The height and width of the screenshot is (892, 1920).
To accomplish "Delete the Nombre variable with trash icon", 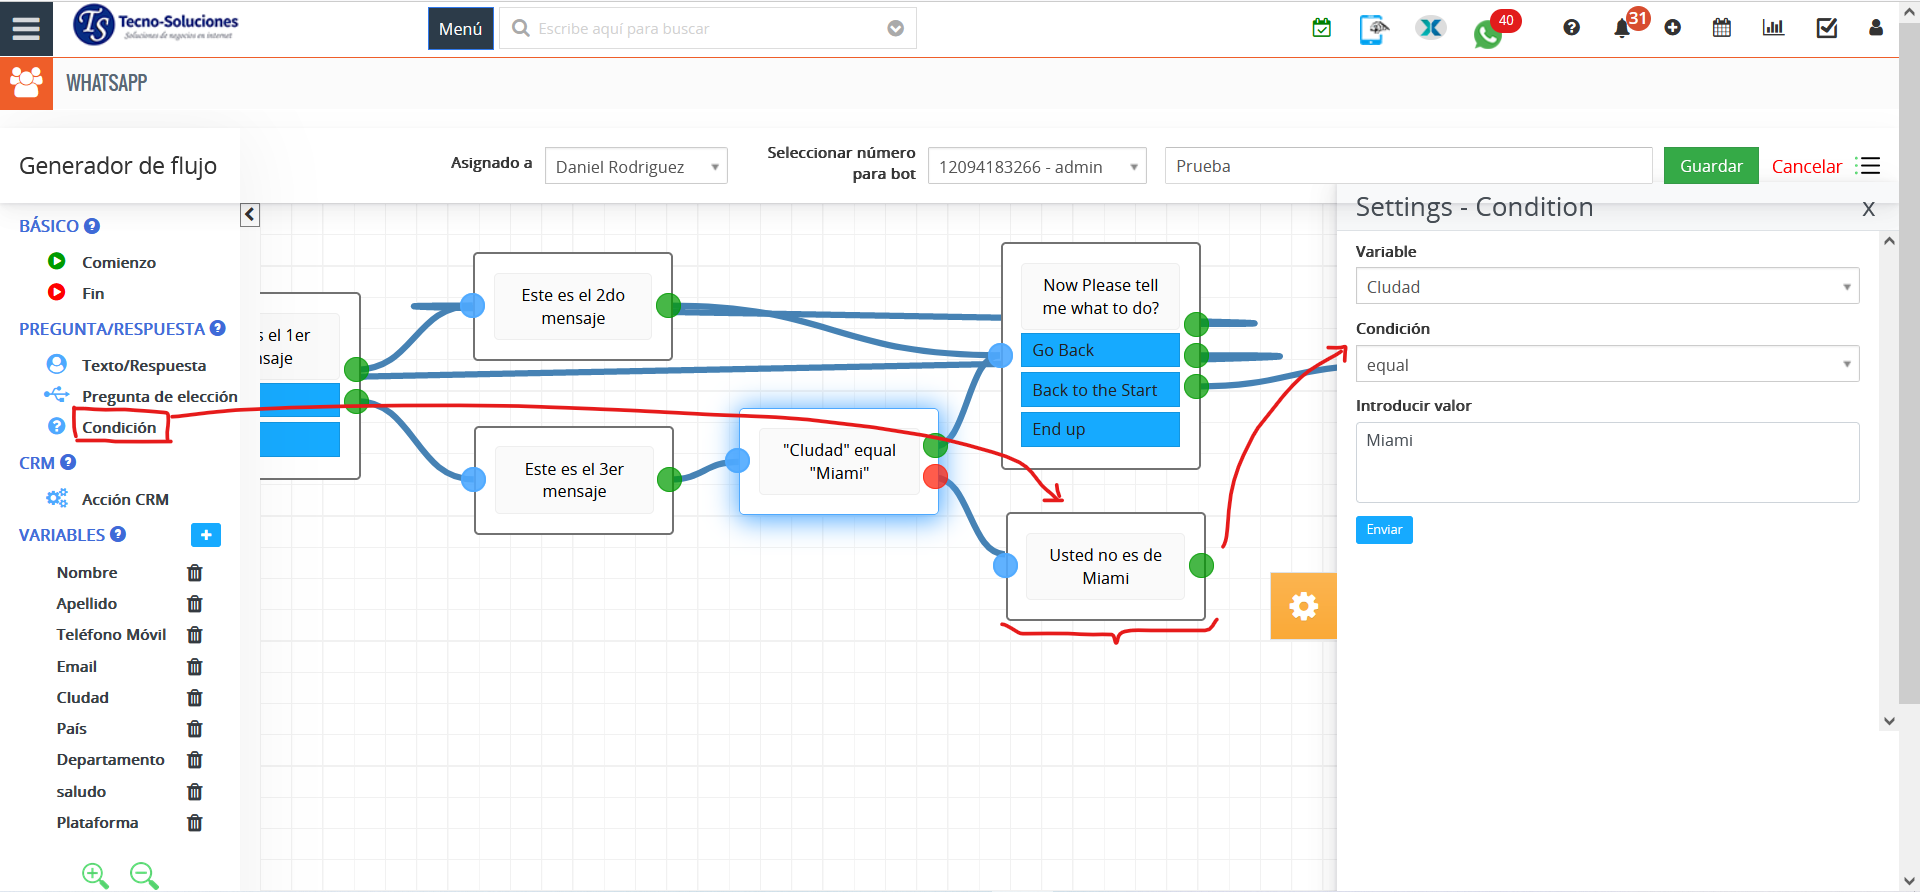I will [195, 573].
